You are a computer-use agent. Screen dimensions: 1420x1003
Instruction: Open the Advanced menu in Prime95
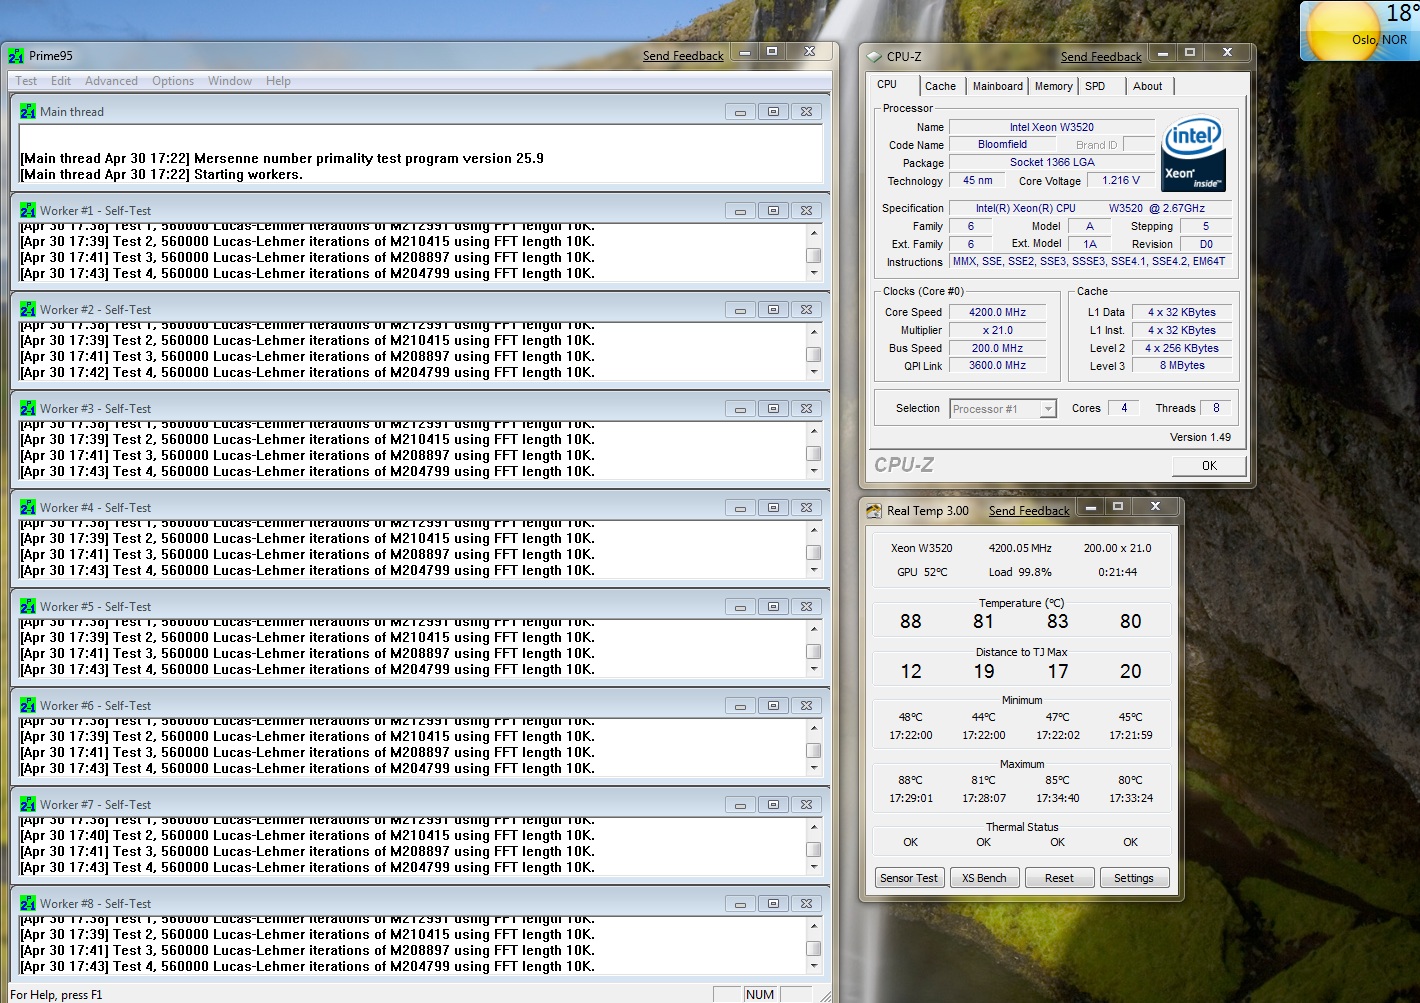pos(111,81)
